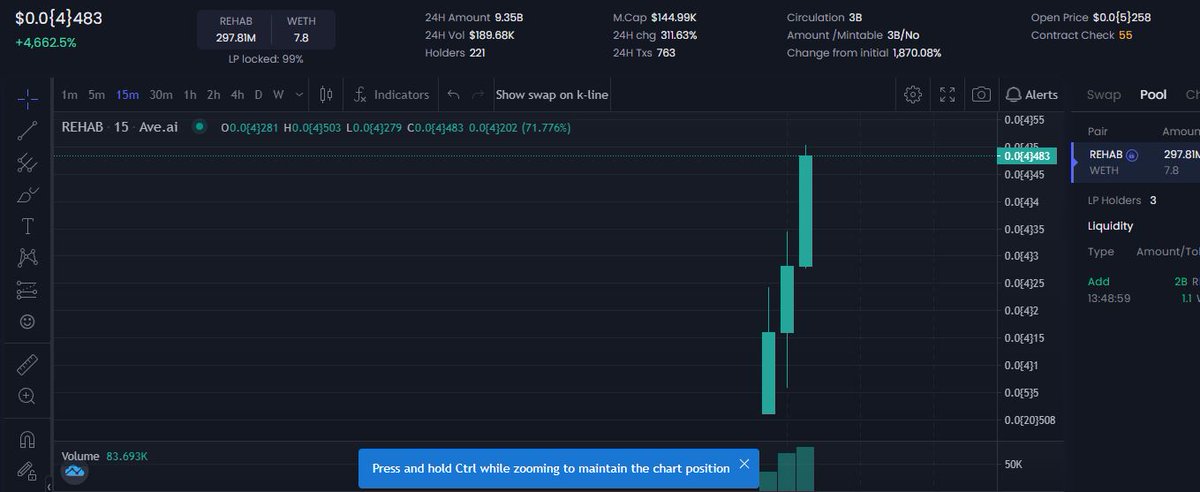Toggle magnet mode for drawings
Screen dimensions: 1200x492
[x=27, y=438]
